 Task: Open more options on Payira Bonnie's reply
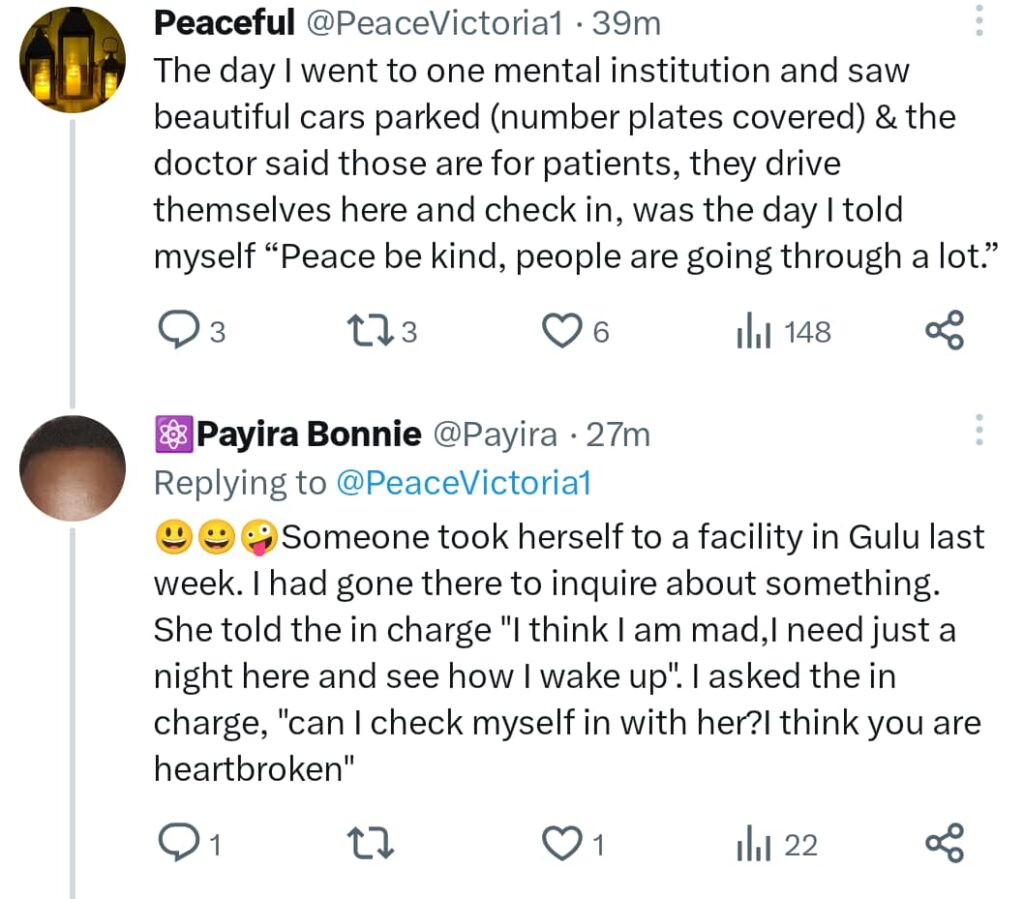click(979, 430)
